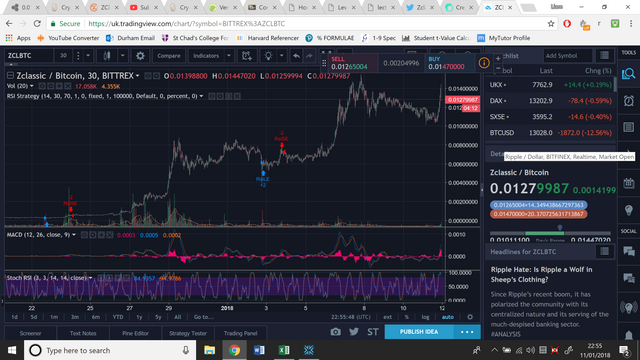
Task: Redo the chart action
Action: (309, 56)
